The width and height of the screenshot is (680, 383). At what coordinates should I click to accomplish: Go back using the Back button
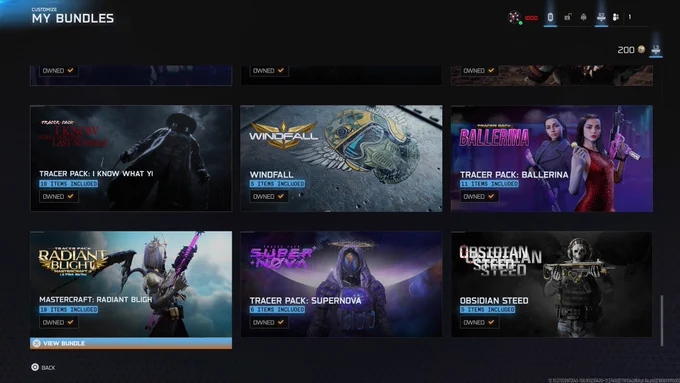[43, 367]
